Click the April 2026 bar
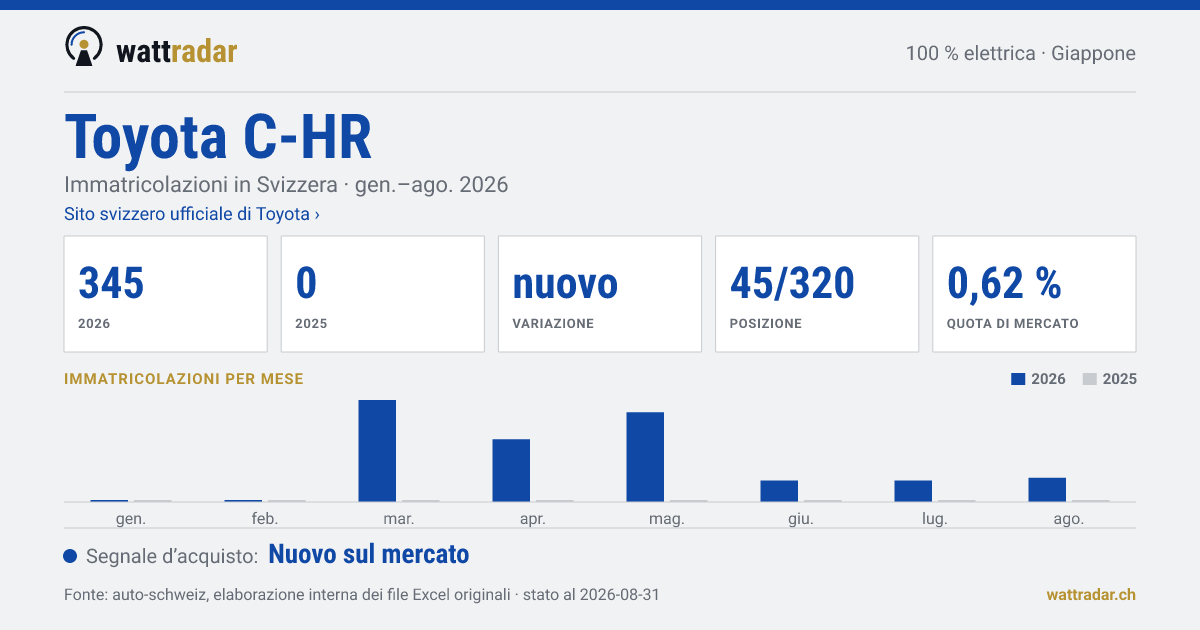Screen dimensions: 1200x630 [x=511, y=471]
